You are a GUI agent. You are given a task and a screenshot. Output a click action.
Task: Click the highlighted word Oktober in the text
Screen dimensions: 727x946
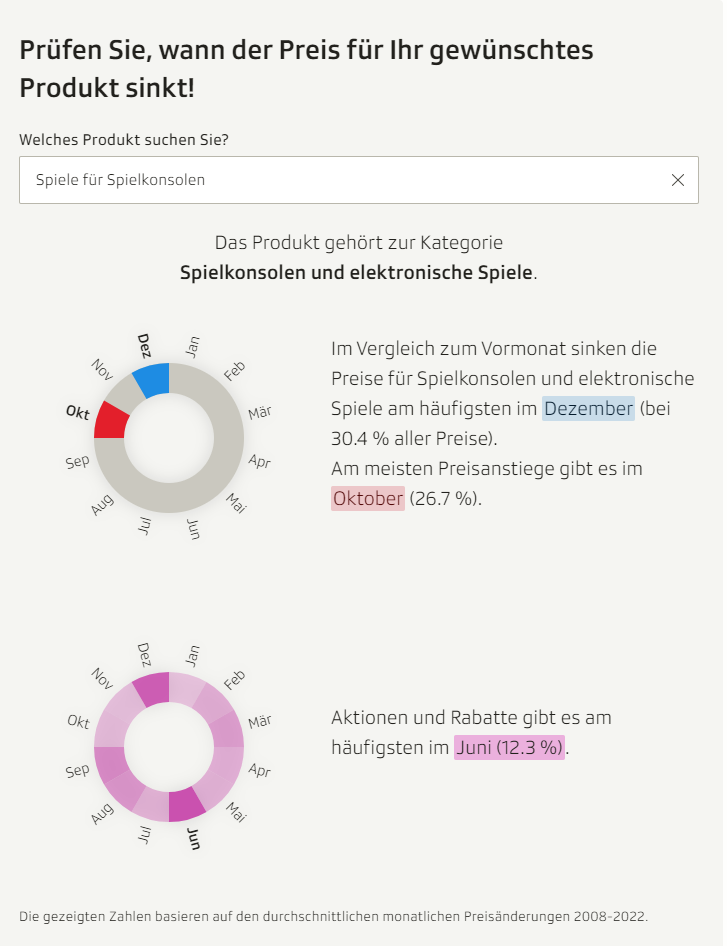(368, 498)
